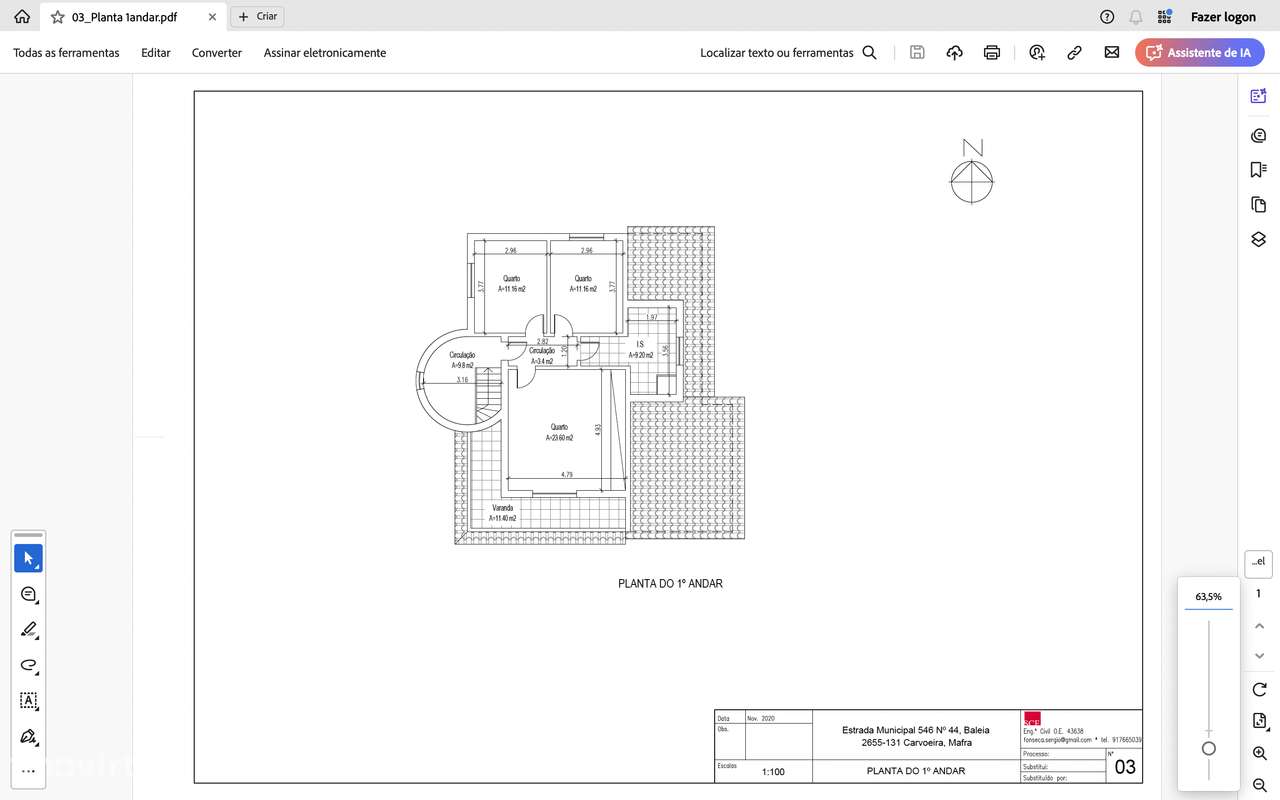Viewport: 1280px width, 800px height.
Task: Rotate the page view
Action: coord(1259,689)
